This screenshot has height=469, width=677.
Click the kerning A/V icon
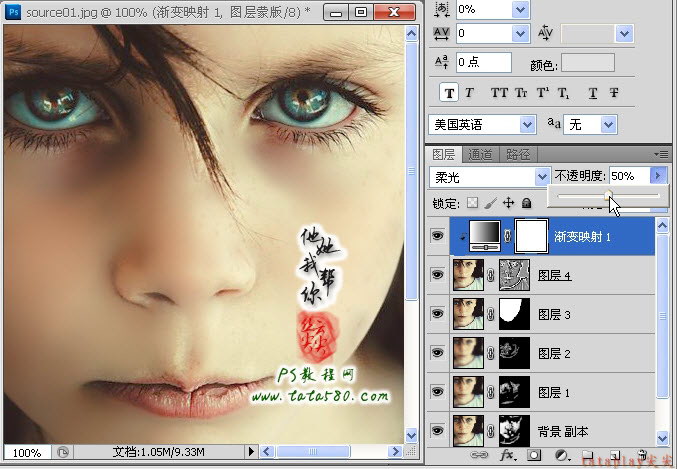(x=545, y=33)
